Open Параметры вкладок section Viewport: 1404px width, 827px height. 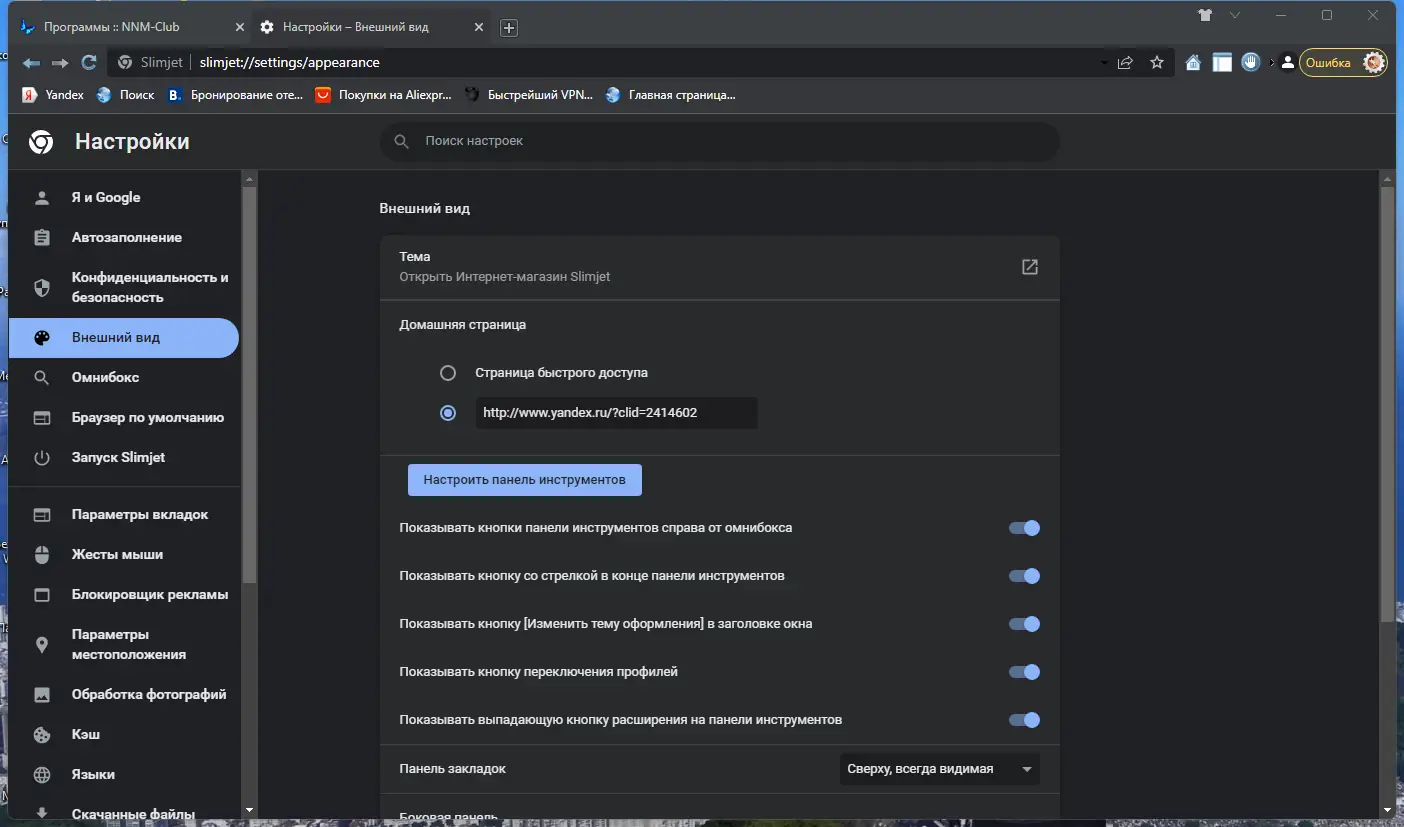(x=124, y=514)
